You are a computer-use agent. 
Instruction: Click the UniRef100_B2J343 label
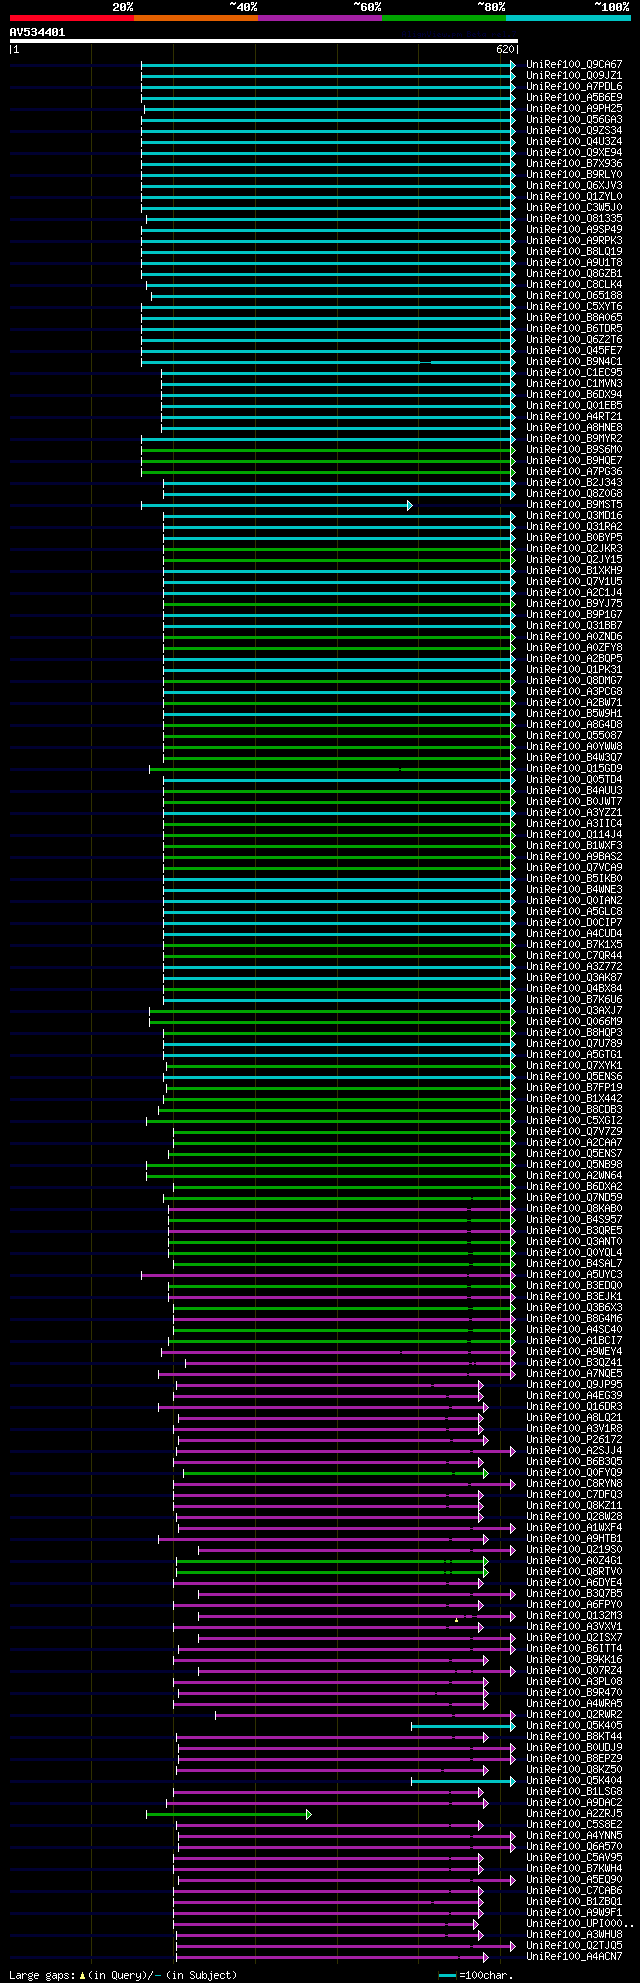[574, 483]
